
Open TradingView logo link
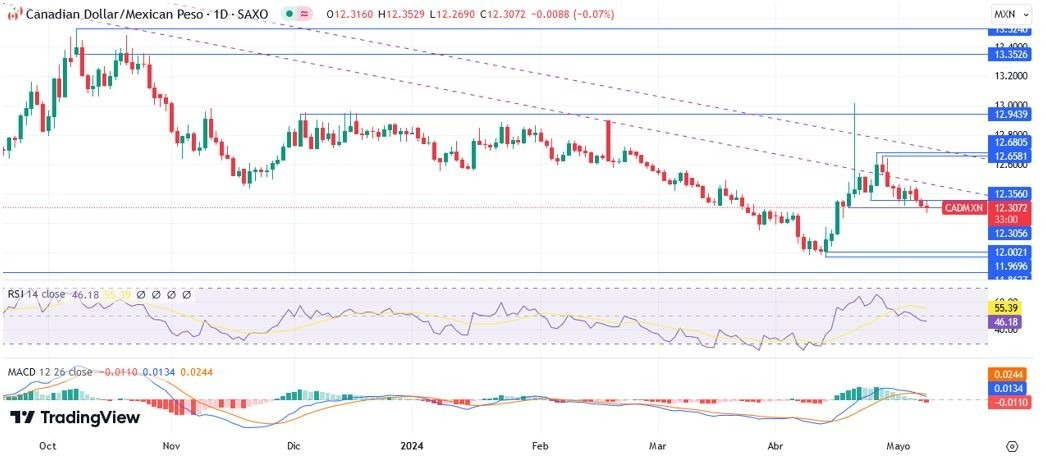pyautogui.click(x=75, y=418)
